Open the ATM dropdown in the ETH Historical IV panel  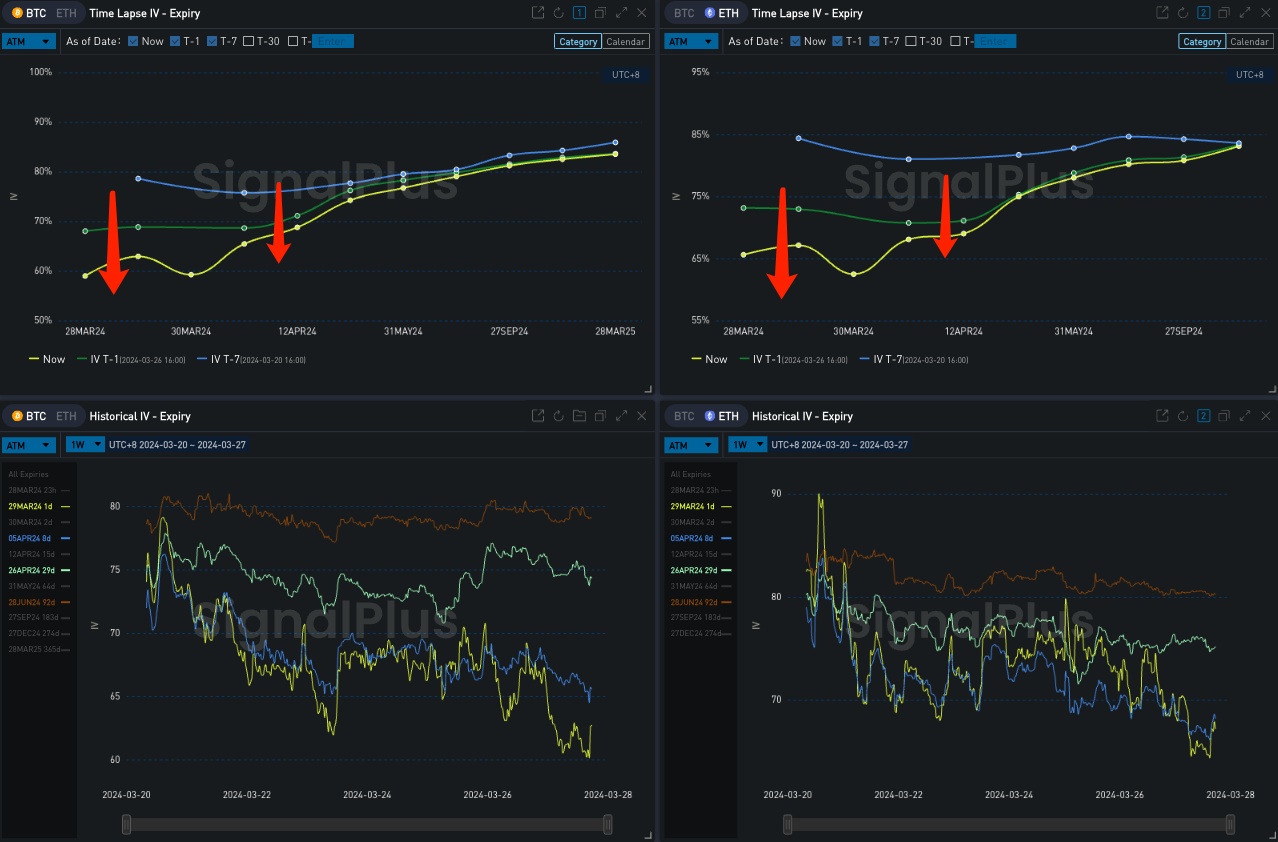pyautogui.click(x=691, y=444)
